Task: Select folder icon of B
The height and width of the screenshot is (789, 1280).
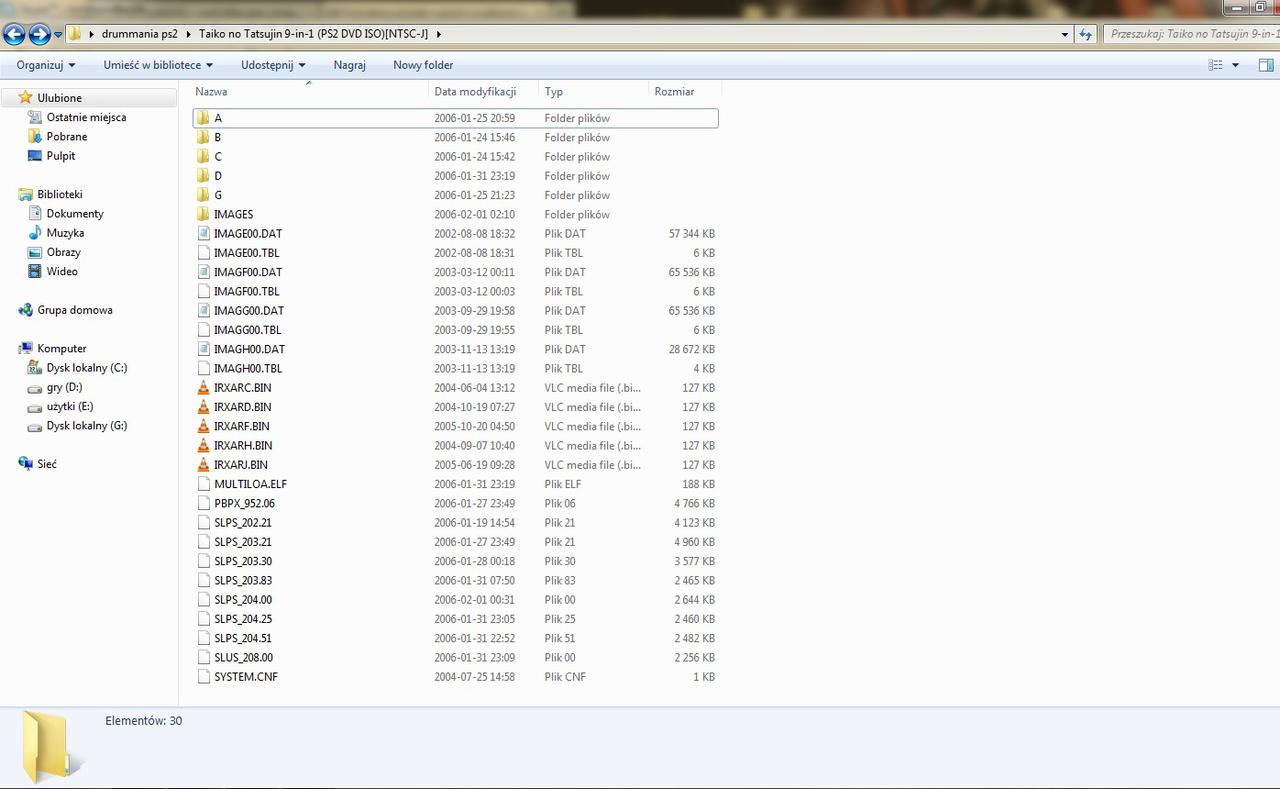Action: (x=203, y=137)
